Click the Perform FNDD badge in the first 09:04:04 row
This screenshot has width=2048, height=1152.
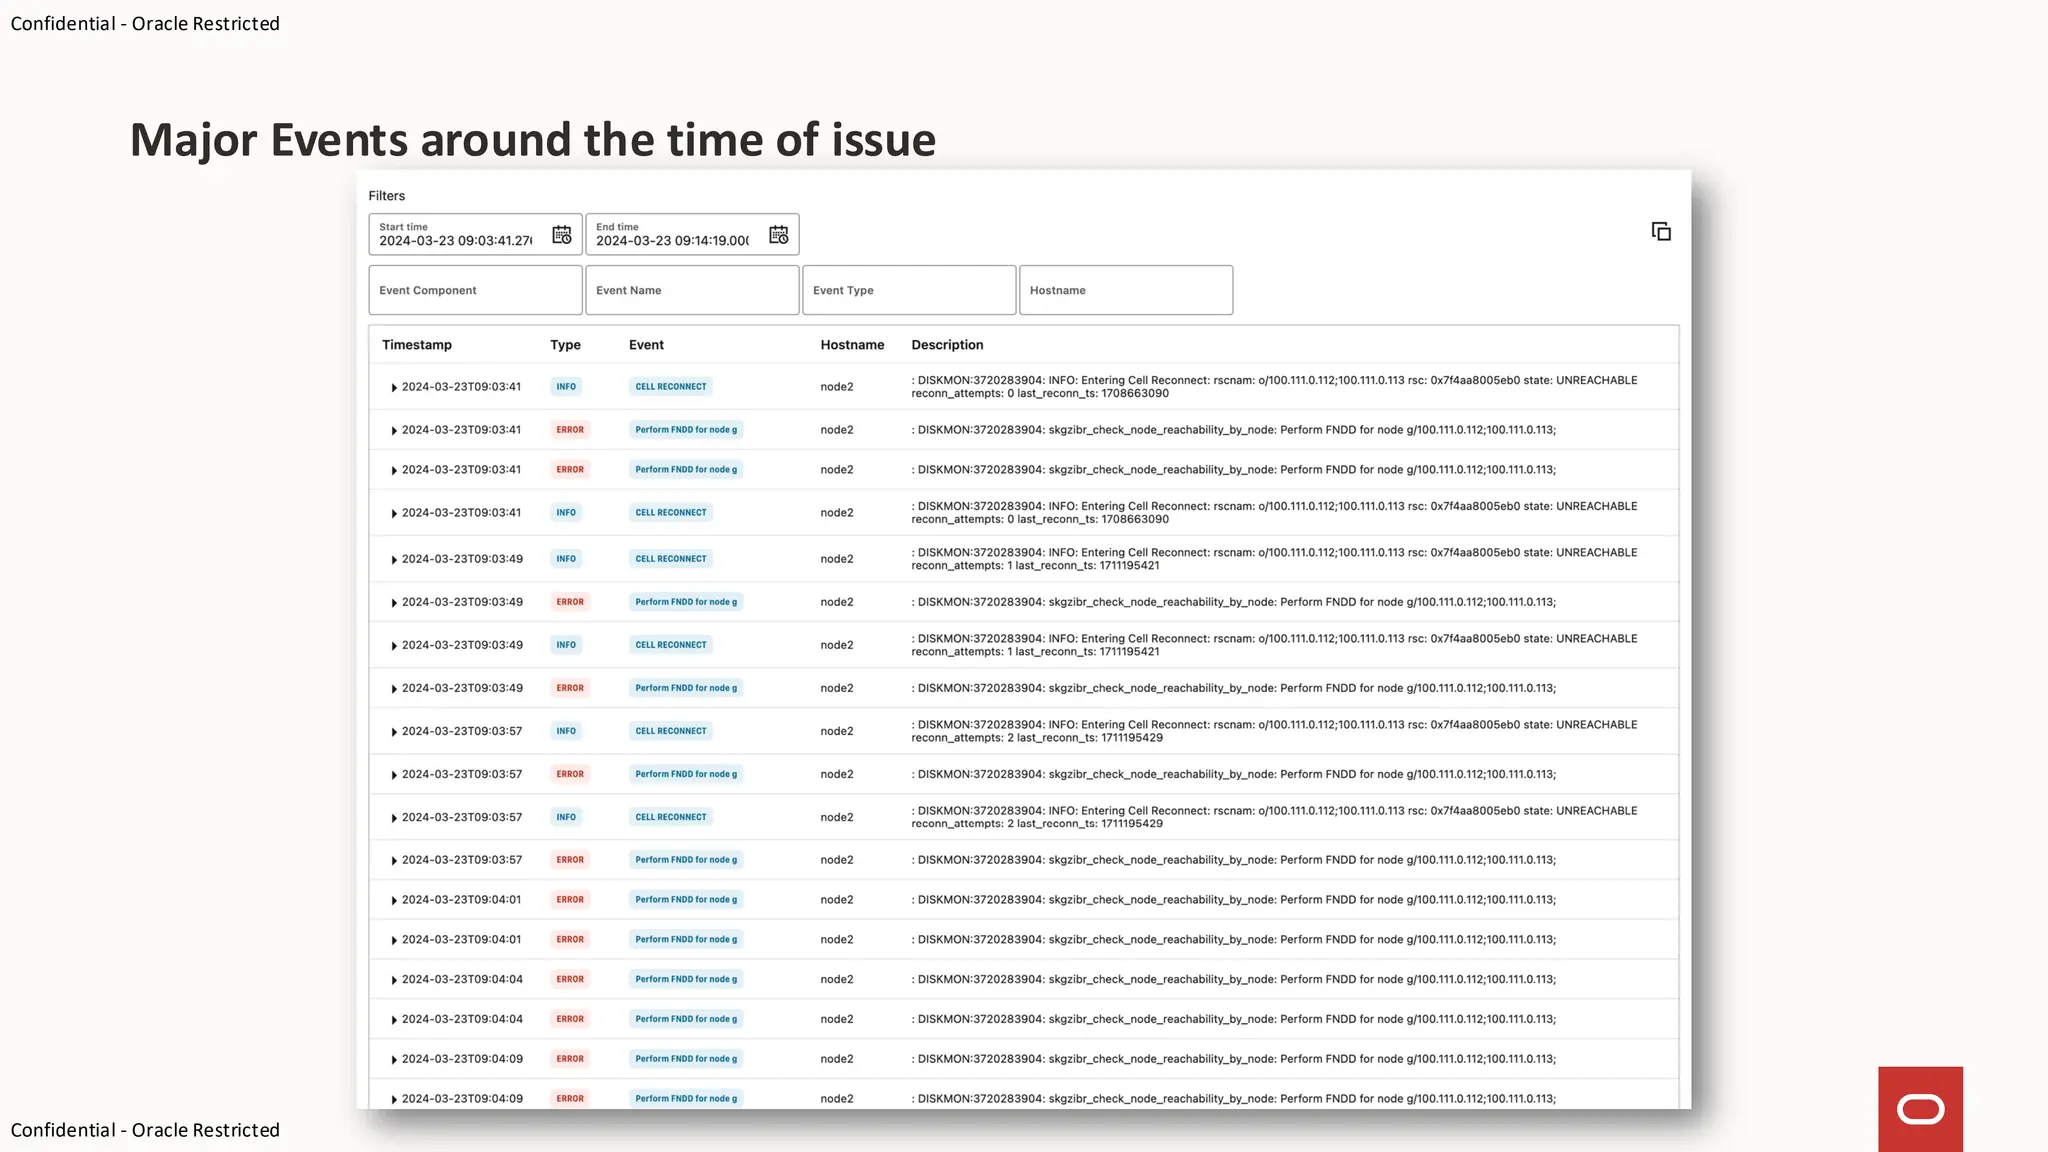pos(686,980)
